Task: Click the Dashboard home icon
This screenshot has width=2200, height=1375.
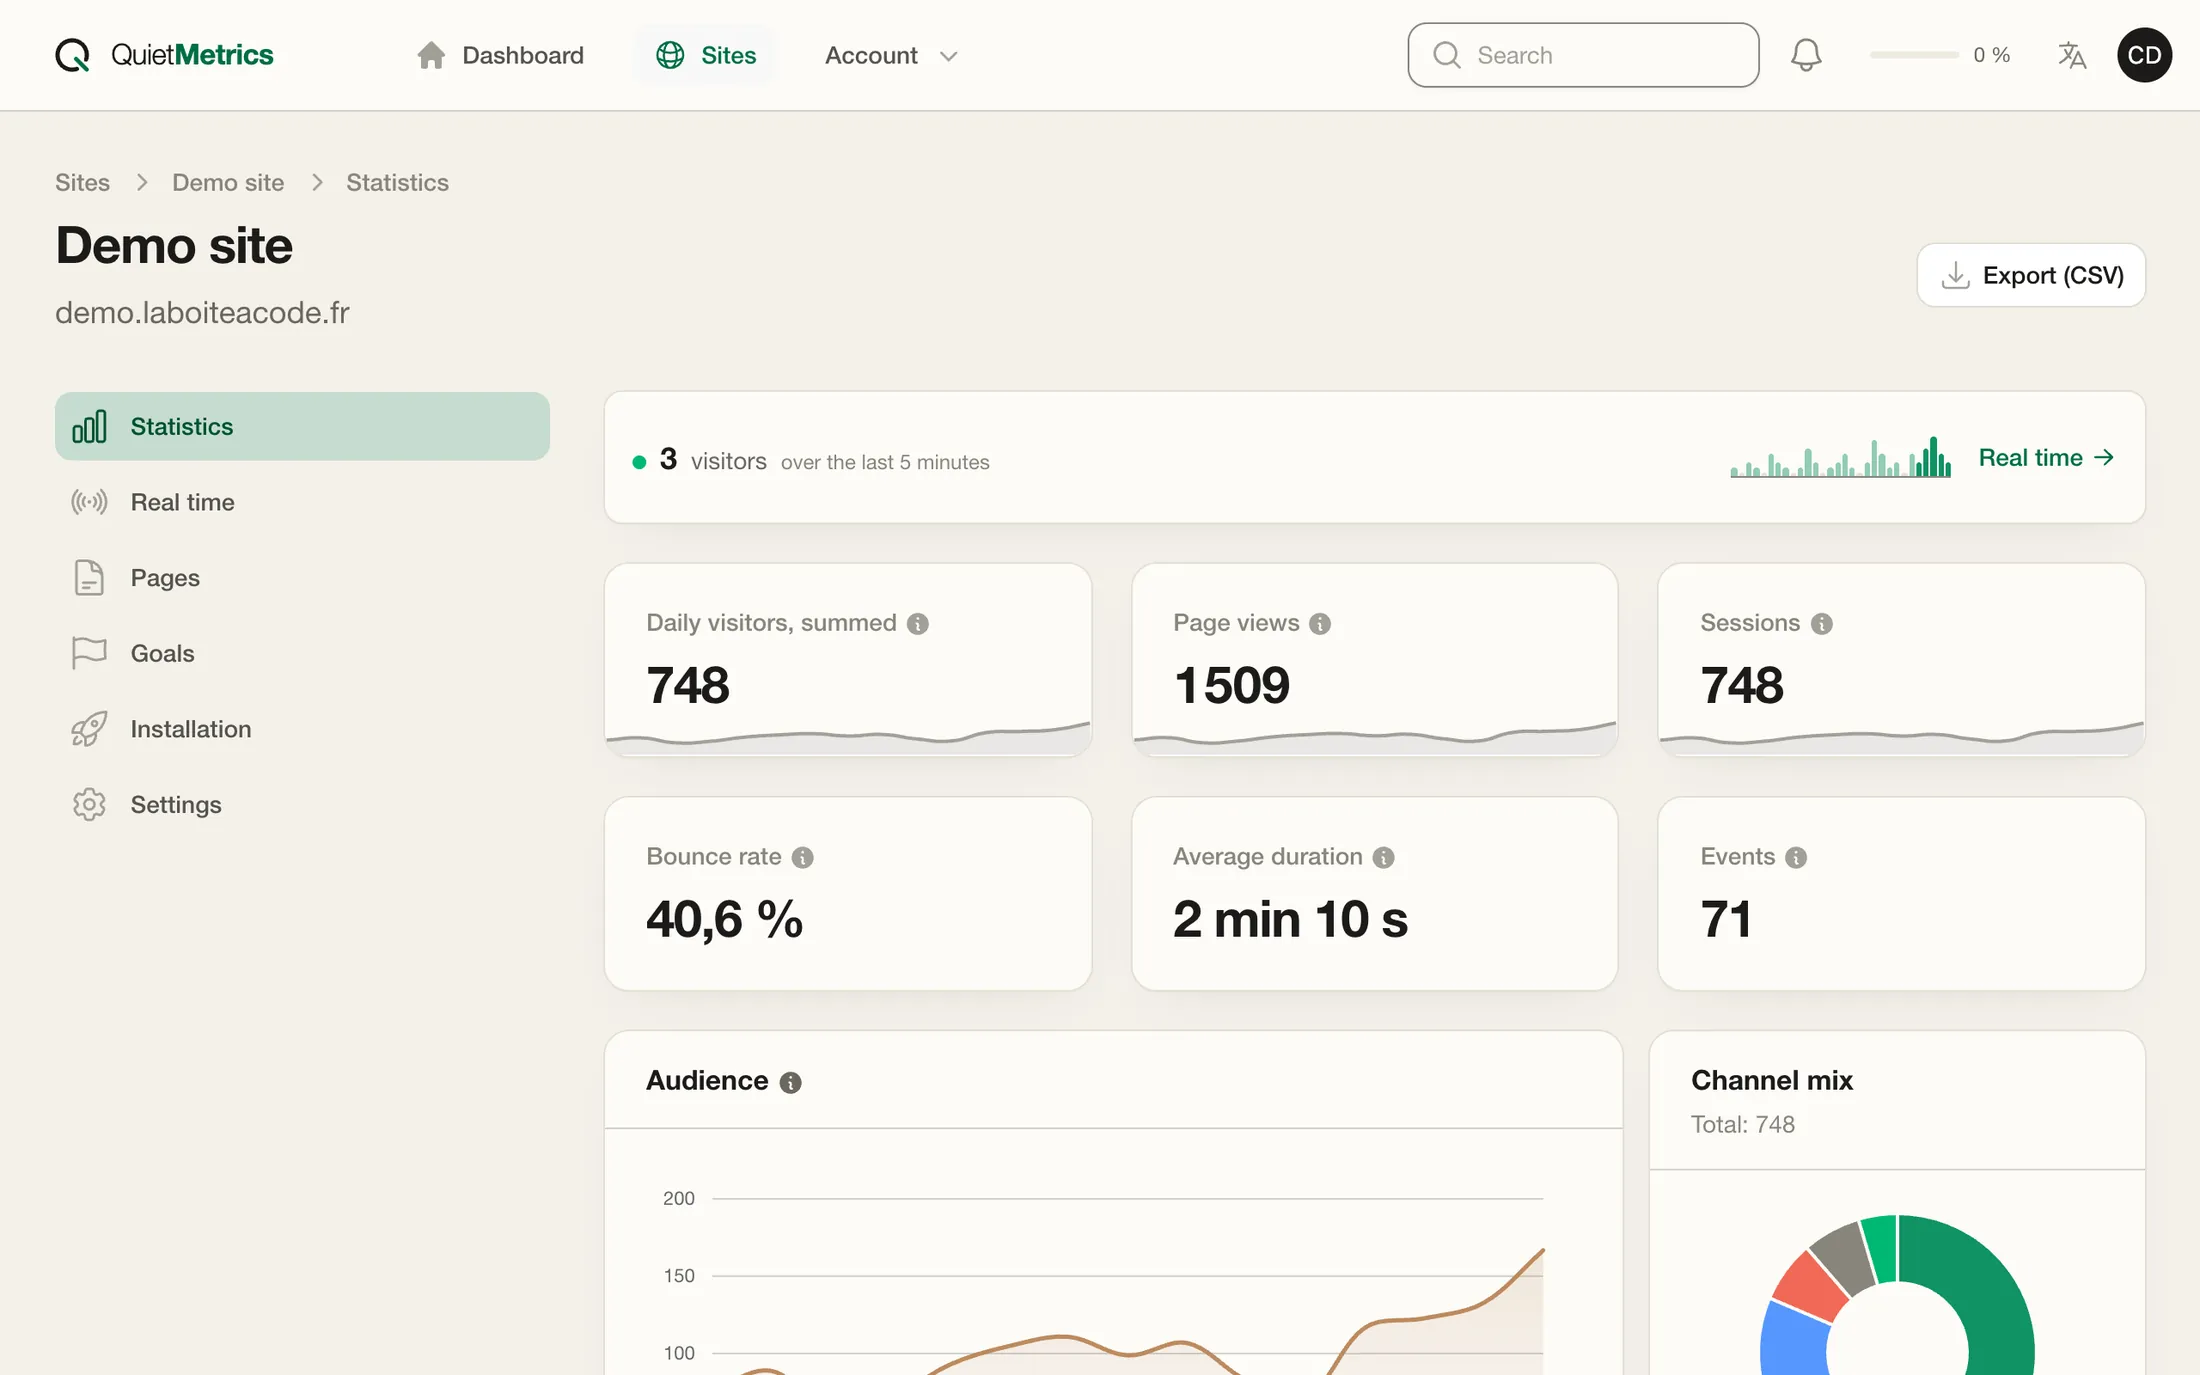Action: pyautogui.click(x=431, y=55)
